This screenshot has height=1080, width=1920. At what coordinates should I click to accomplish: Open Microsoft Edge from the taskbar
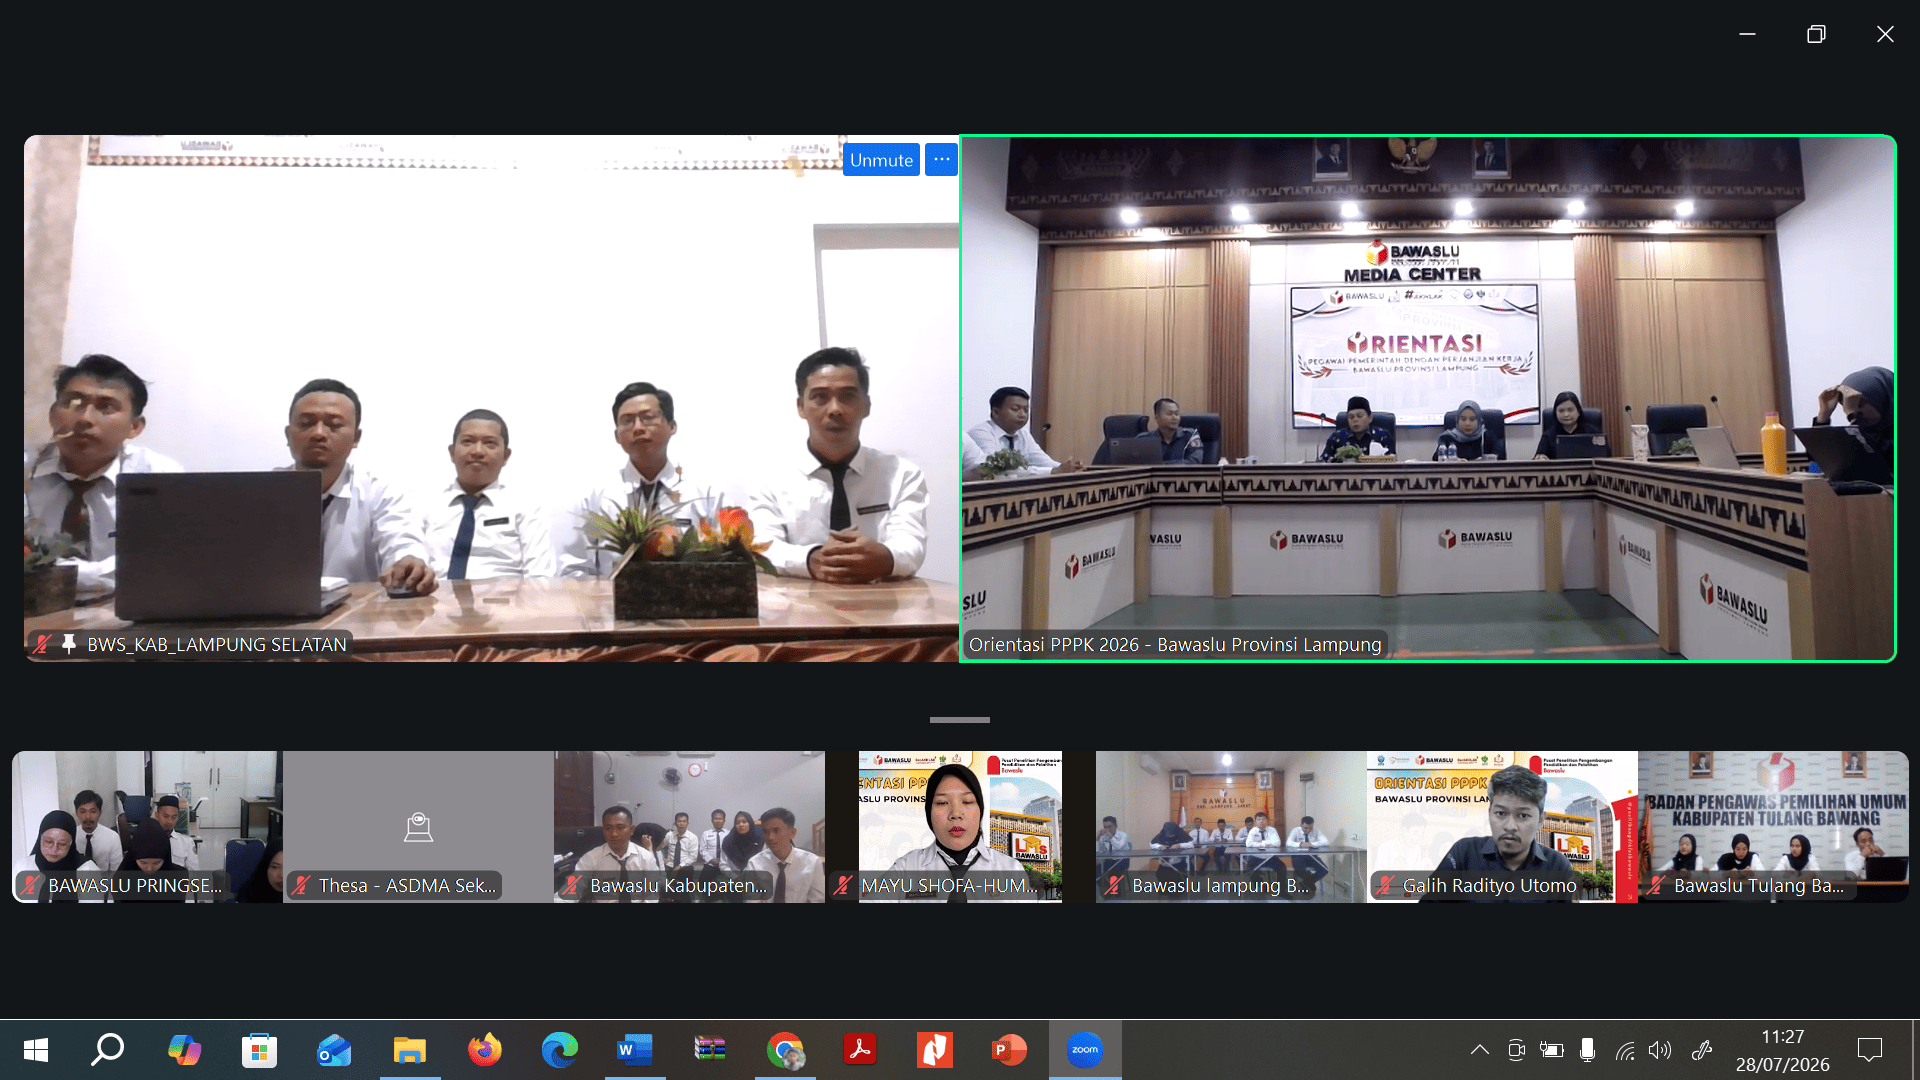pos(560,1050)
